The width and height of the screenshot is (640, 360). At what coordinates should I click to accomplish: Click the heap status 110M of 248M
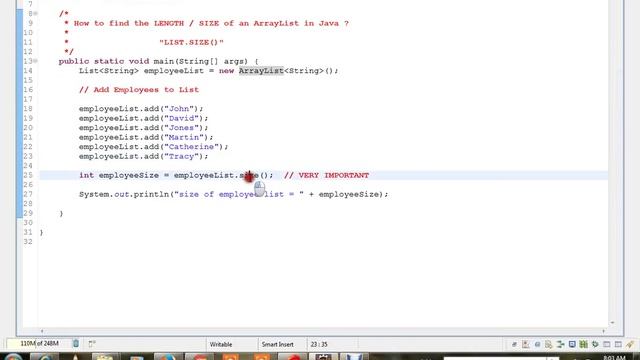39,344
